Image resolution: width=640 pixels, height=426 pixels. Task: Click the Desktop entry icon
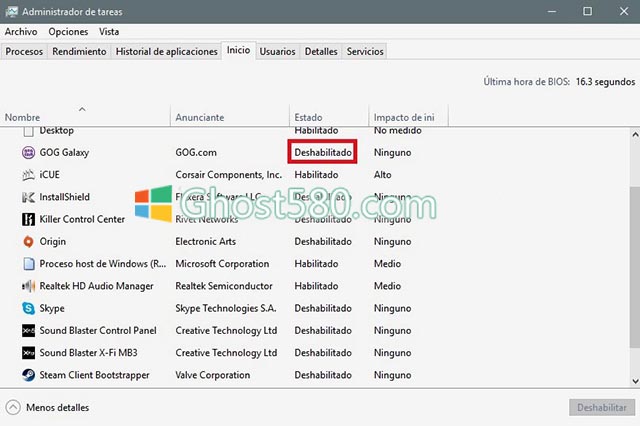[x=28, y=131]
